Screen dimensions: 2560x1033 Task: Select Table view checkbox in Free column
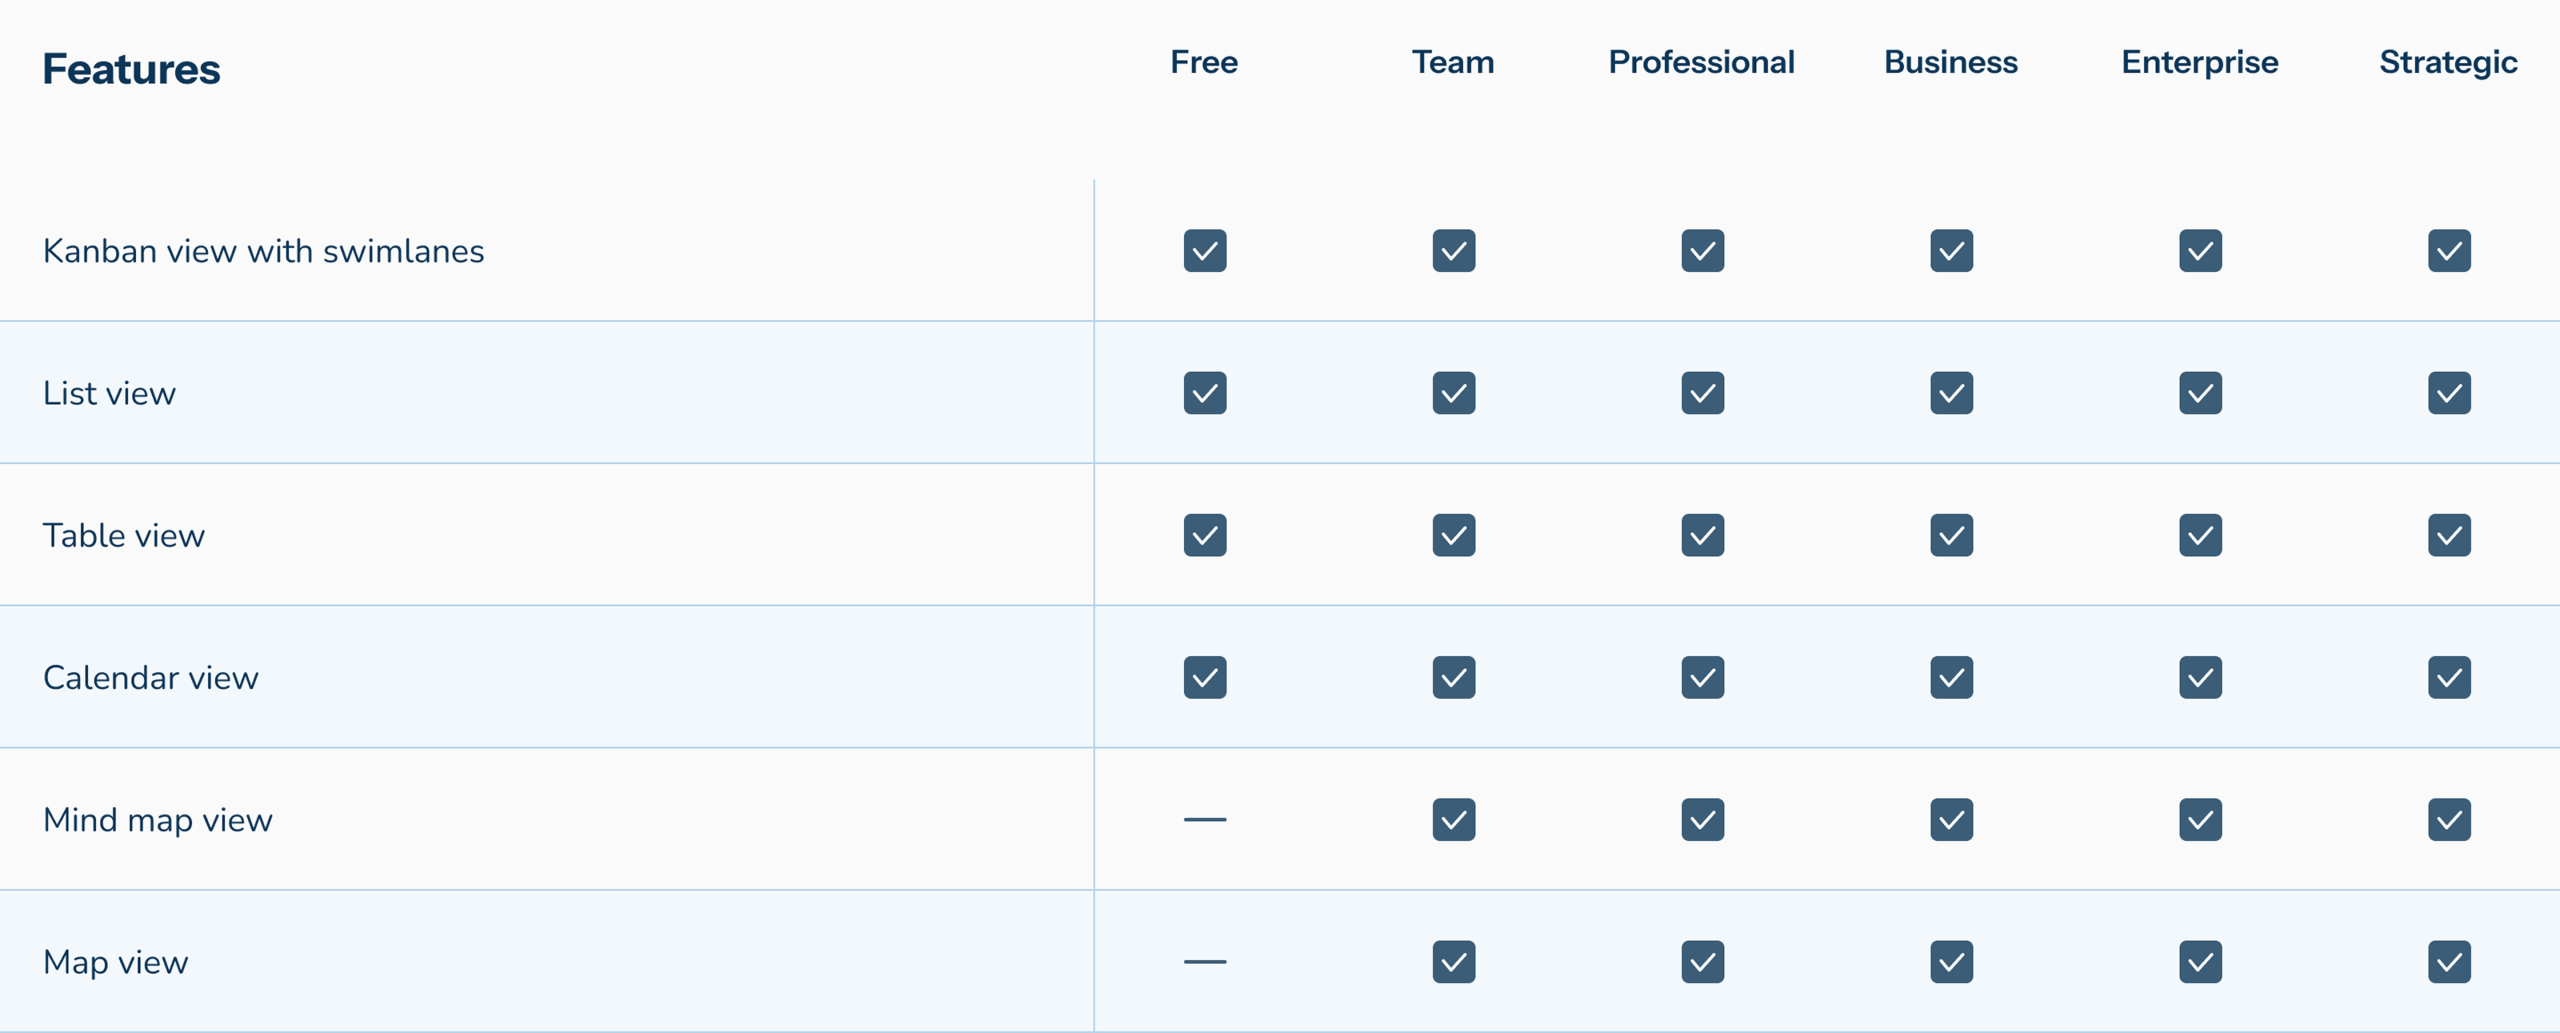pyautogui.click(x=1204, y=535)
